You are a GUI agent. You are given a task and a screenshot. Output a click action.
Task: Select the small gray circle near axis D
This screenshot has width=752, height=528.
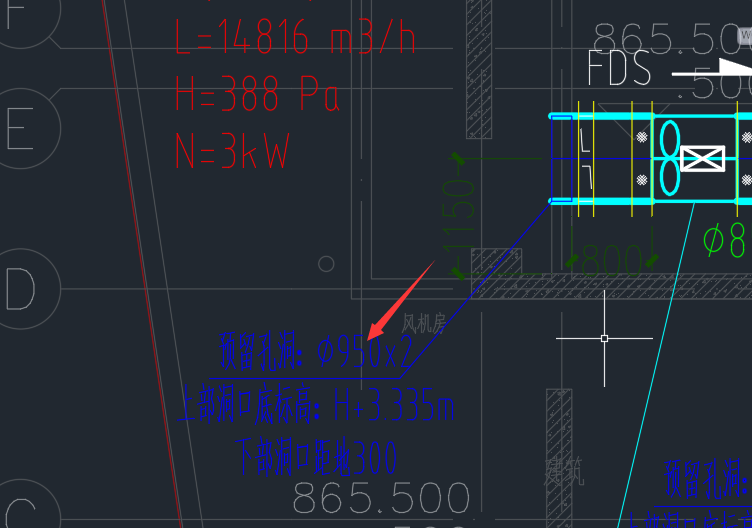click(326, 264)
